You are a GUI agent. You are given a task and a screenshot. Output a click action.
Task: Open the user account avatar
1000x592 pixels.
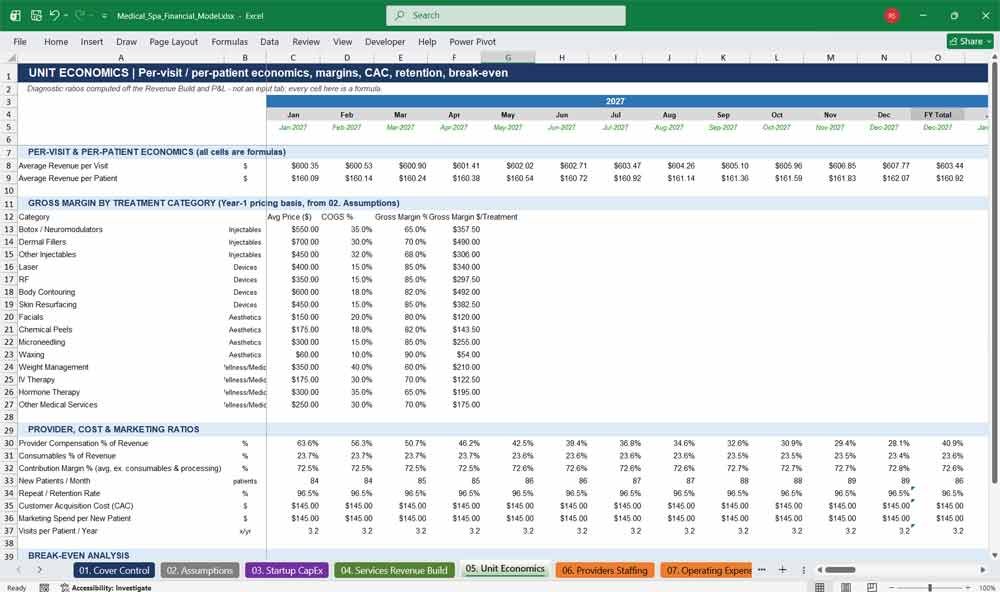click(892, 15)
